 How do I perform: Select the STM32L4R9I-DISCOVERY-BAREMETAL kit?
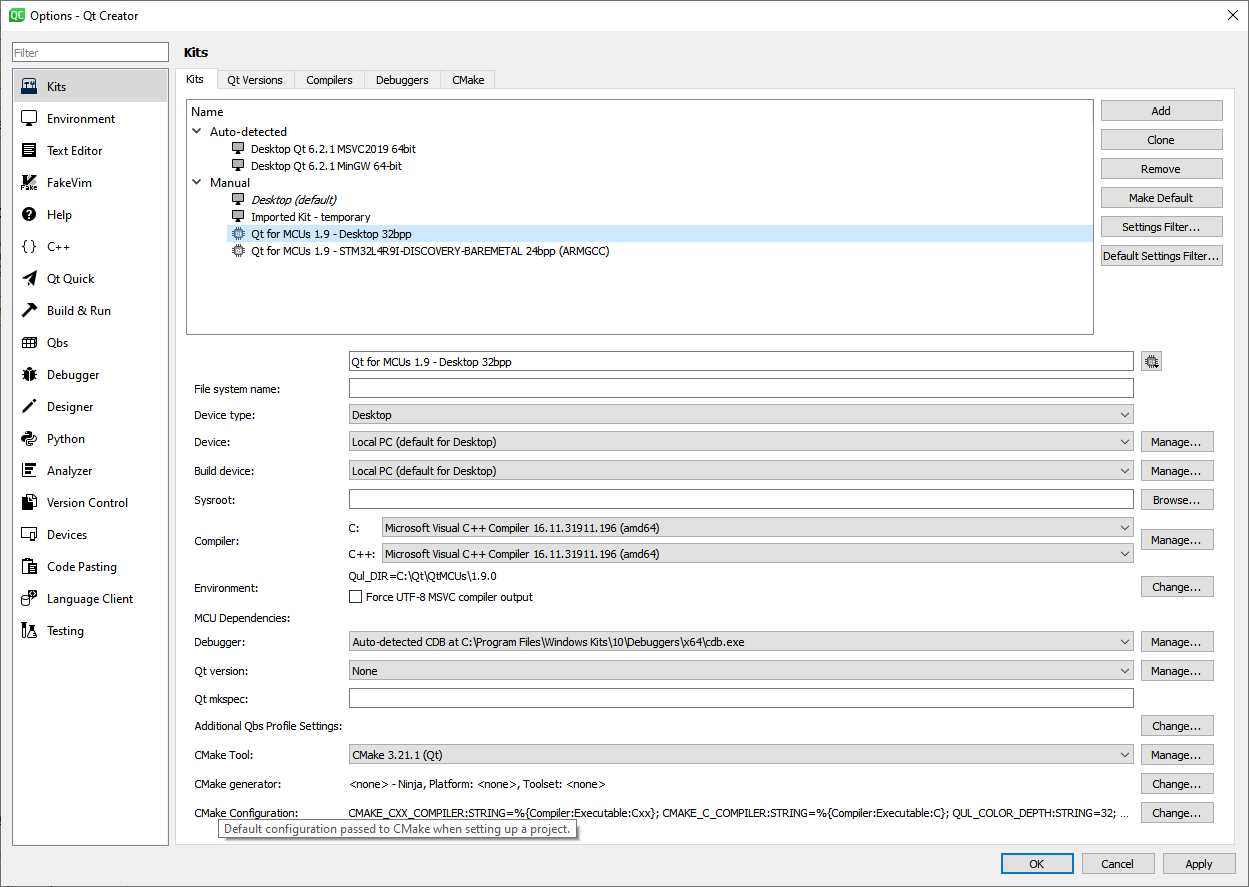click(430, 251)
